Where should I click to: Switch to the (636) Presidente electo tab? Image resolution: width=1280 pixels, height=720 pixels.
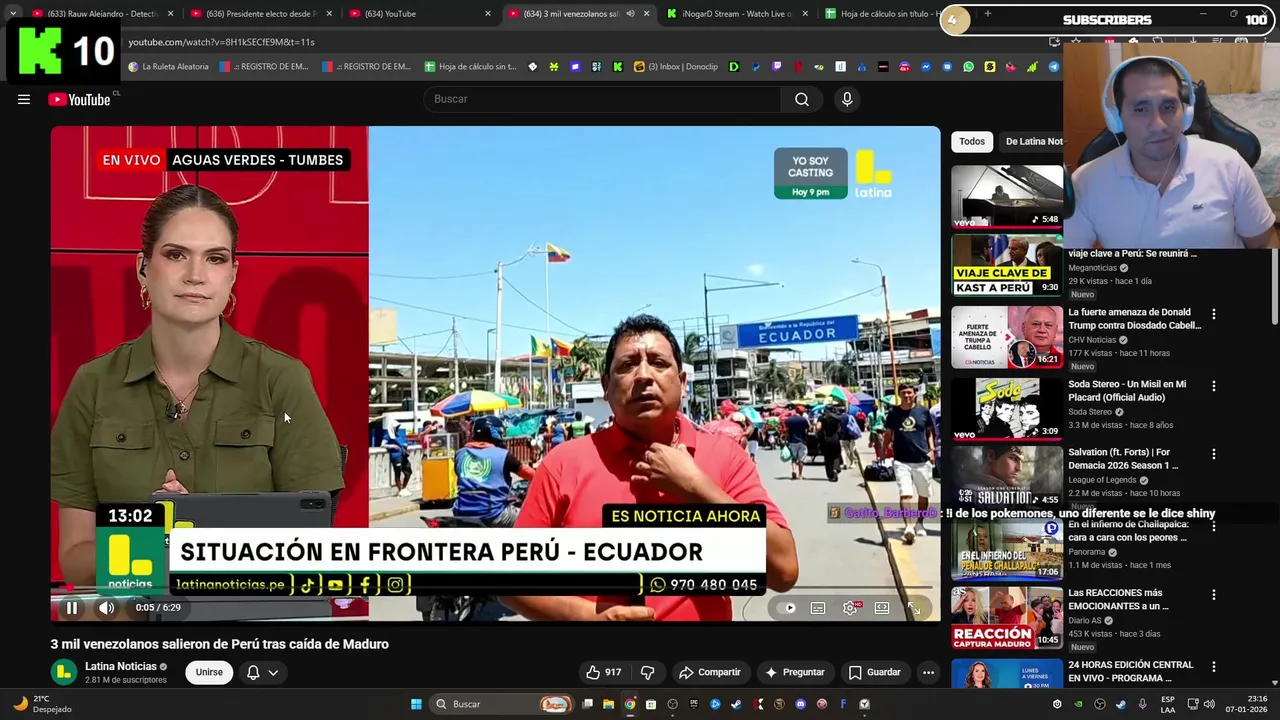[260, 14]
